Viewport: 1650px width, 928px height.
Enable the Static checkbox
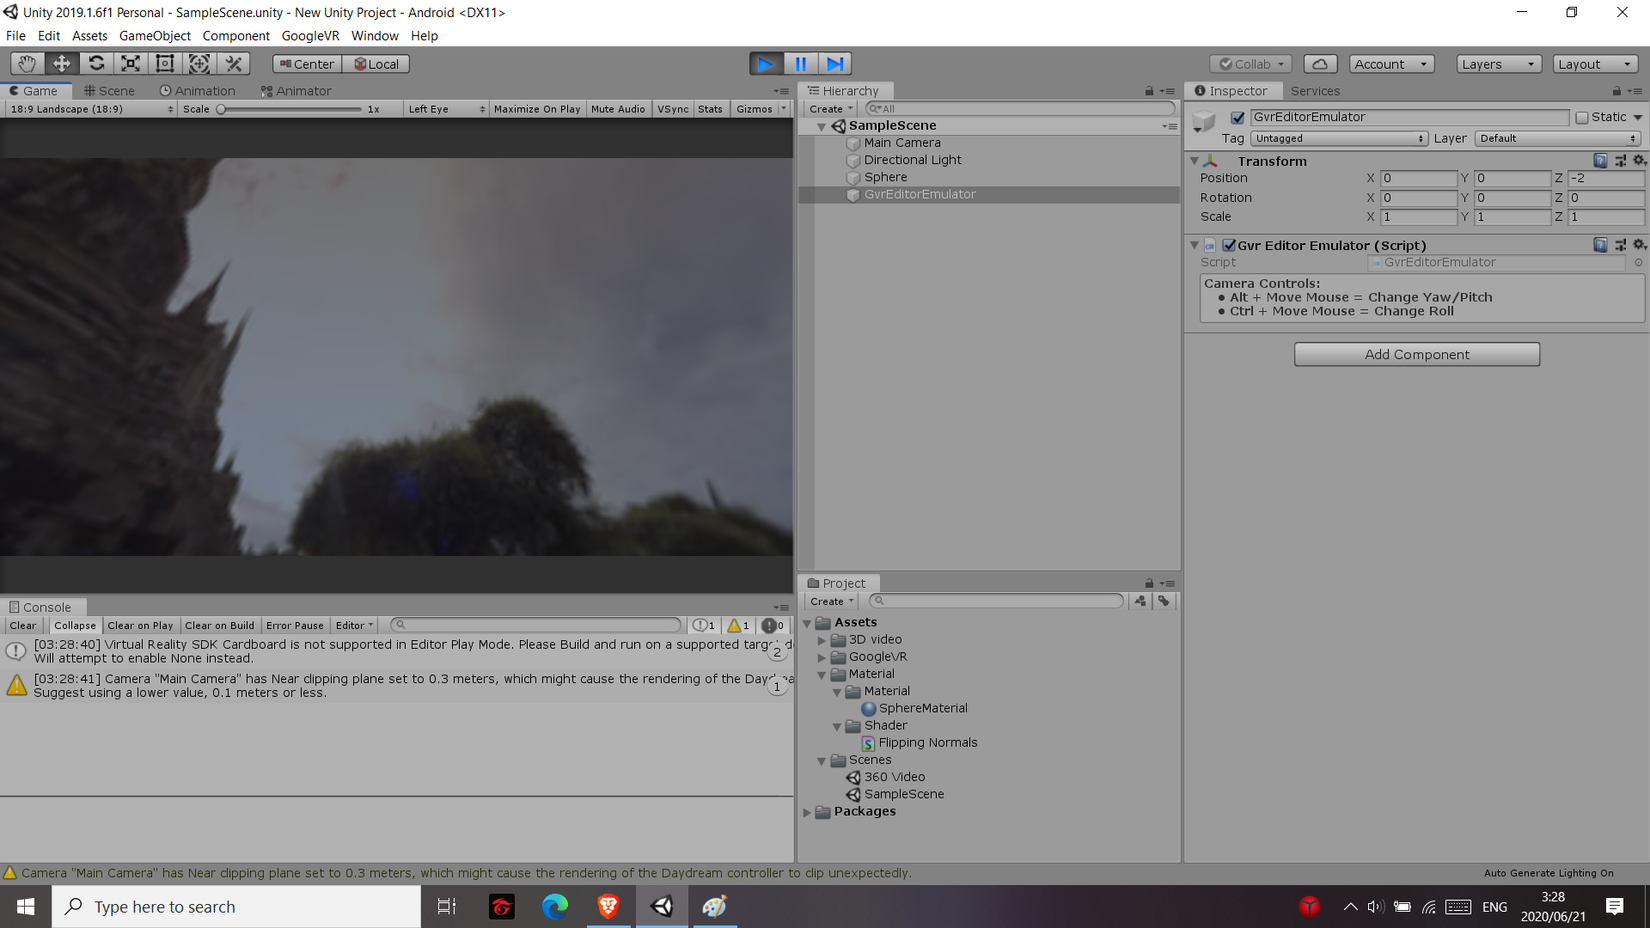tap(1582, 118)
